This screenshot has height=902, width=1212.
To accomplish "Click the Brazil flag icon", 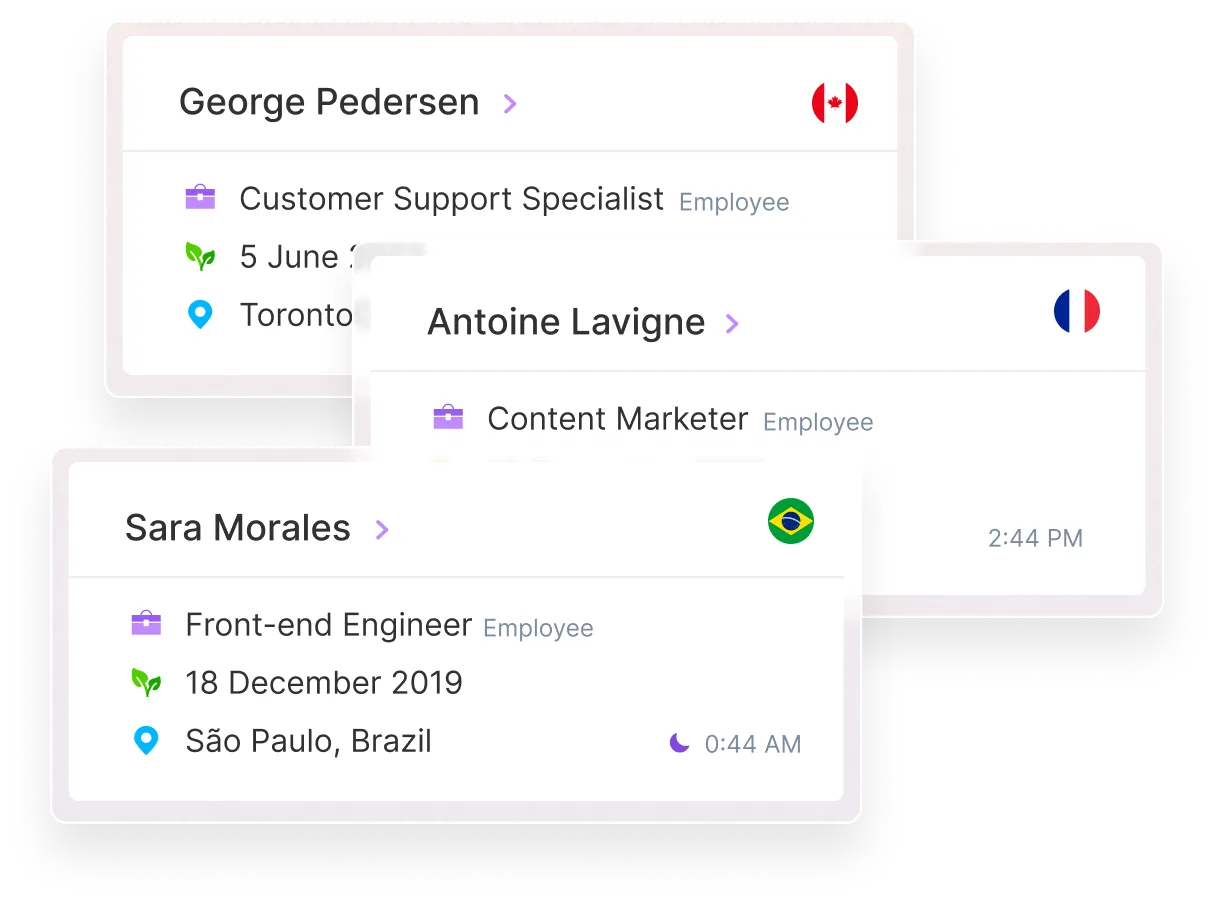I will click(791, 521).
